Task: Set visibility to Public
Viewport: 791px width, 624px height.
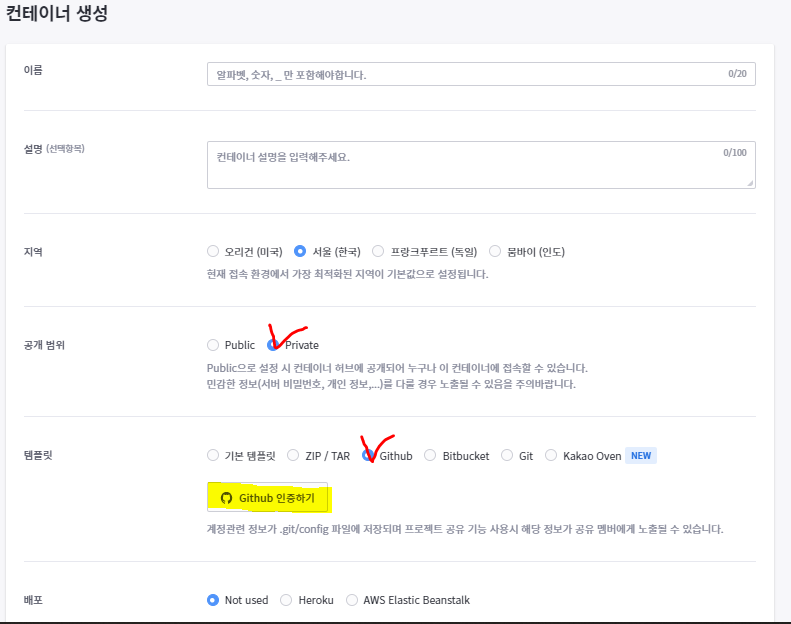Action: click(x=213, y=345)
